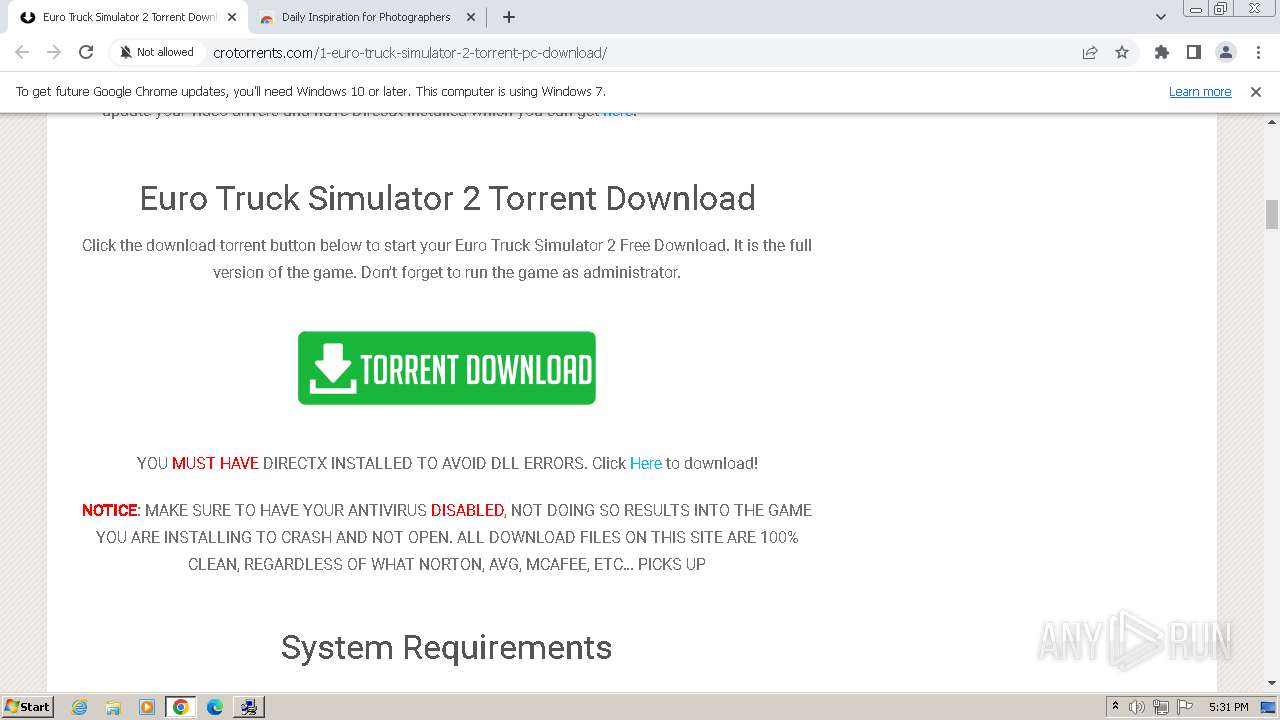Viewport: 1280px width, 720px height.
Task: Reload the current page
Action: click(x=86, y=52)
